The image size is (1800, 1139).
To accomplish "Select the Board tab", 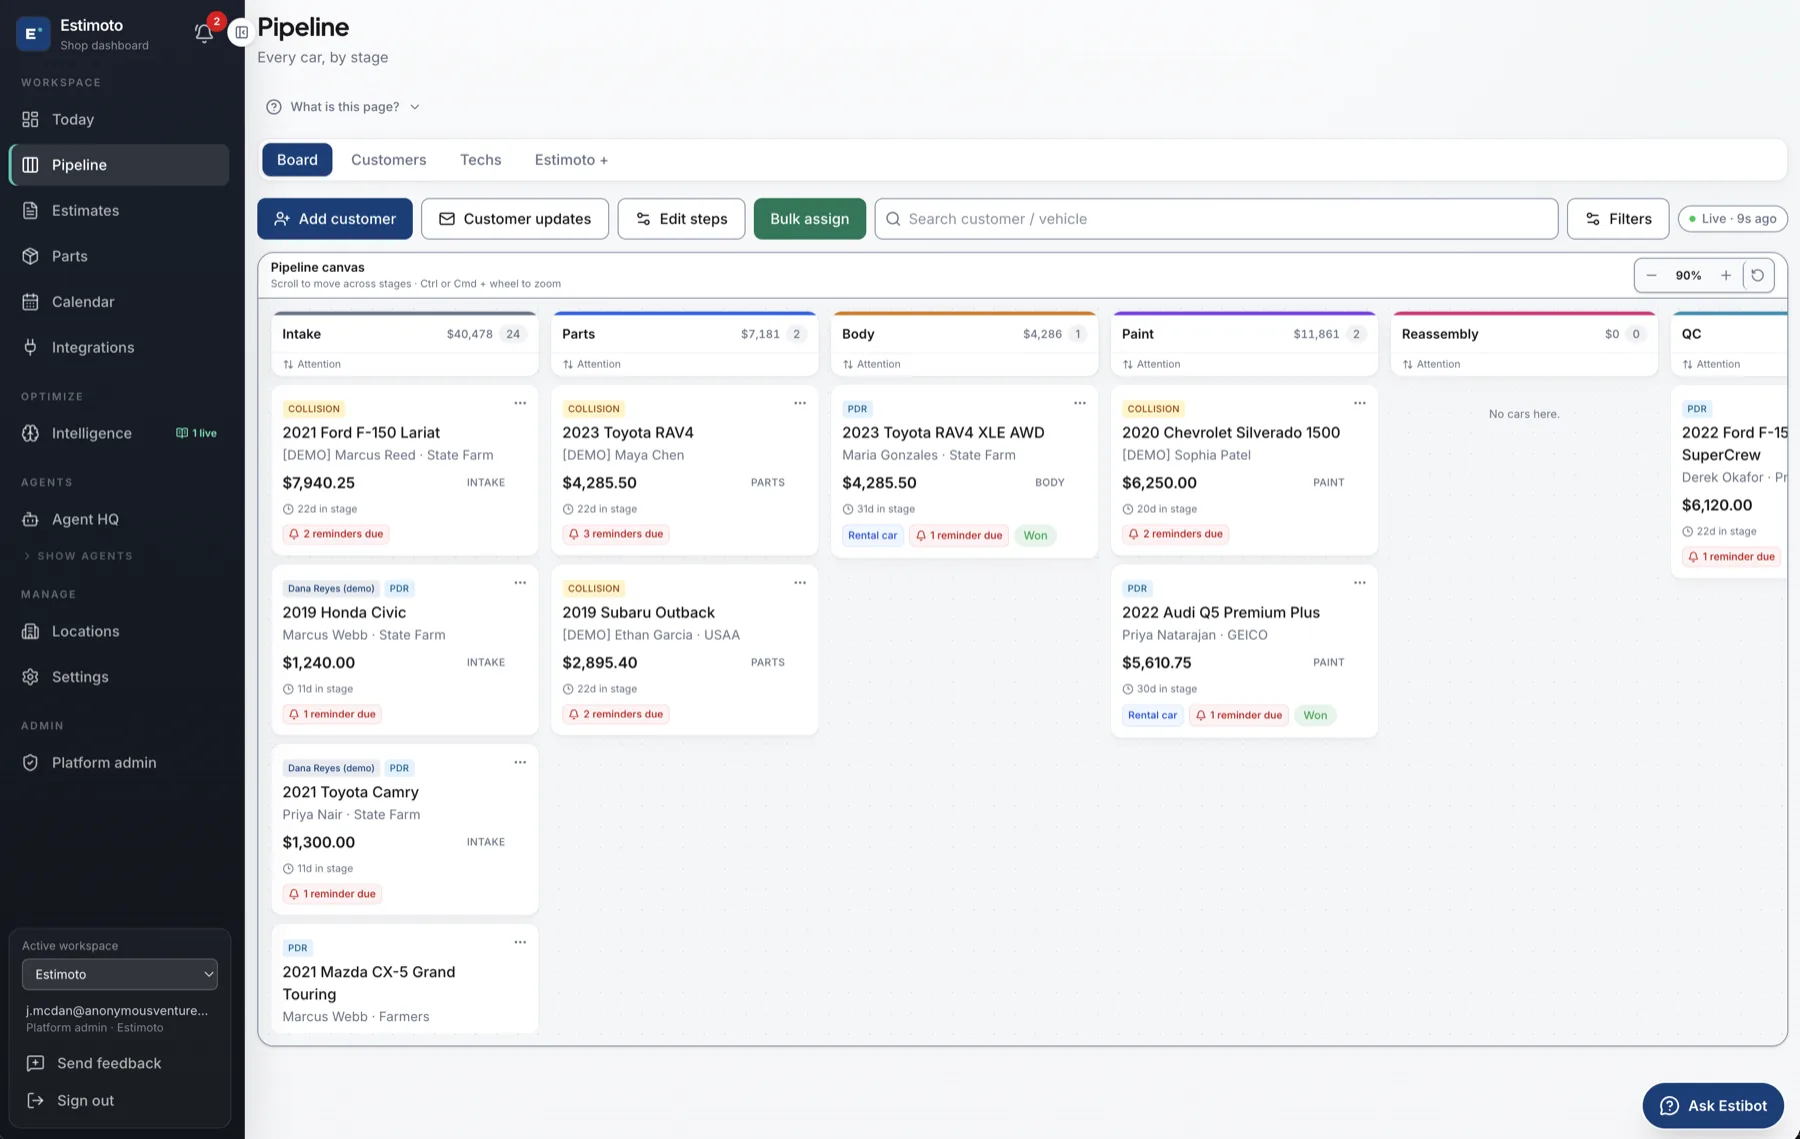I will [297, 160].
